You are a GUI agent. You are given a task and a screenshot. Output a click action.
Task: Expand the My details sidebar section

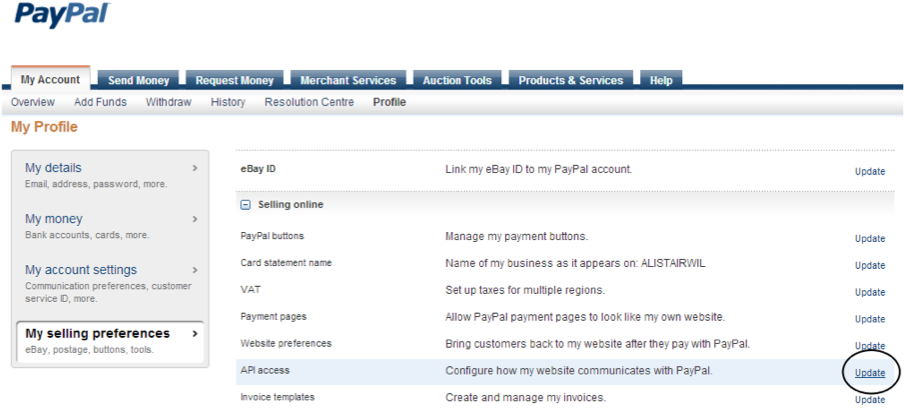click(110, 175)
